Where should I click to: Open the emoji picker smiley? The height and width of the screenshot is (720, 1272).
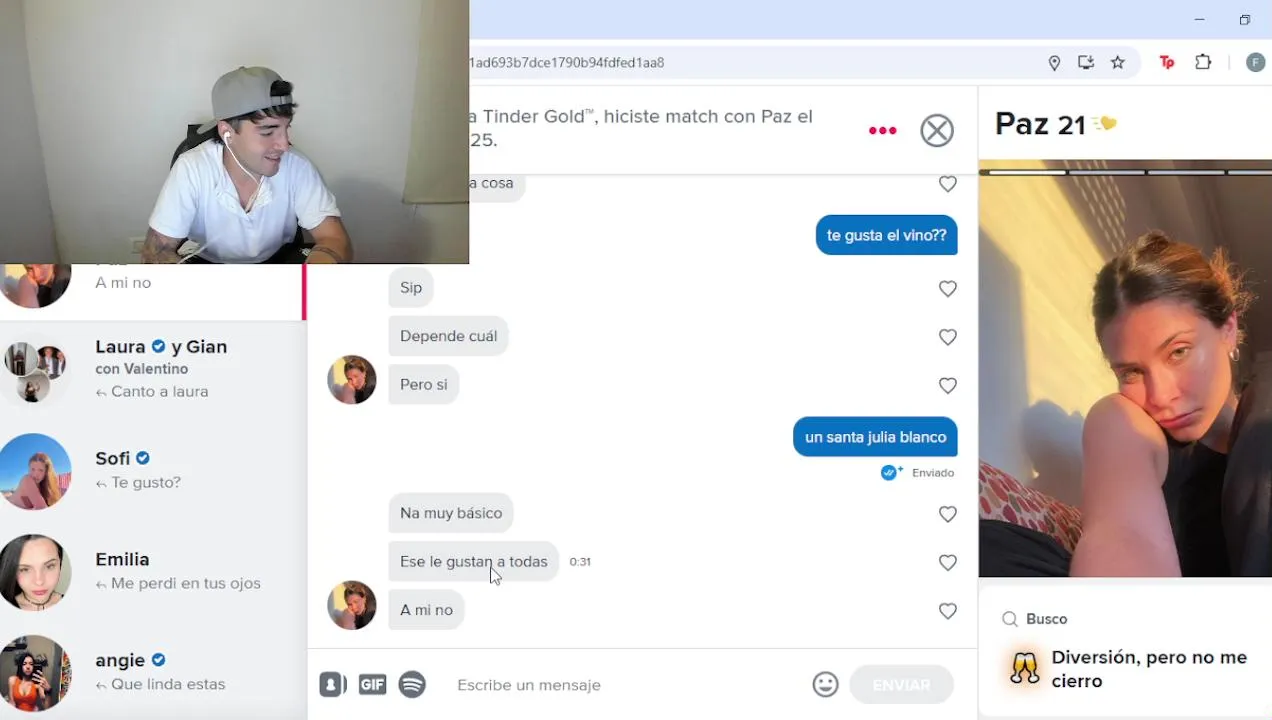(x=825, y=684)
